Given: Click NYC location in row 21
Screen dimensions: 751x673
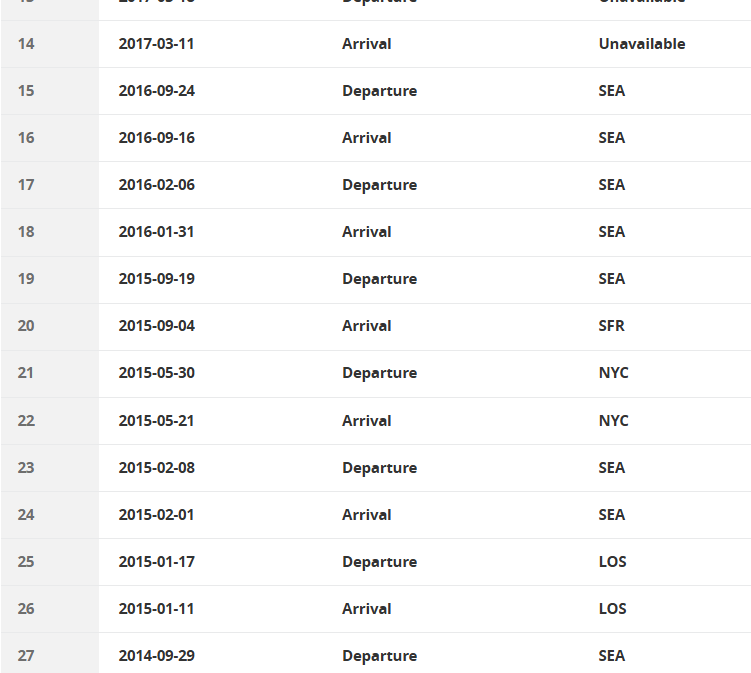Looking at the screenshot, I should point(614,373).
